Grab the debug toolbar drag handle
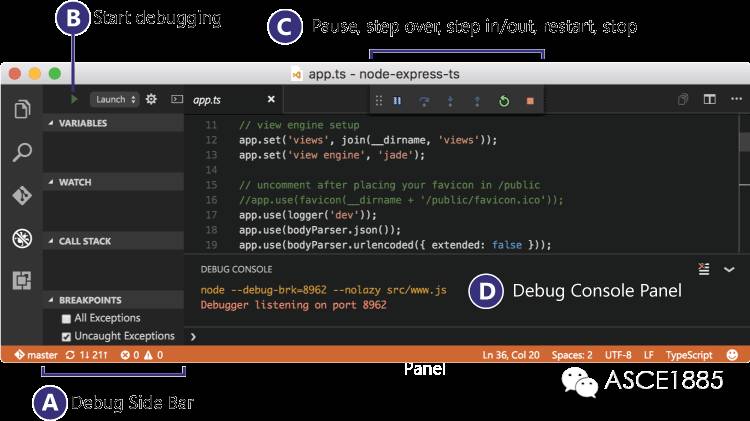The width and height of the screenshot is (750, 421). 379,100
